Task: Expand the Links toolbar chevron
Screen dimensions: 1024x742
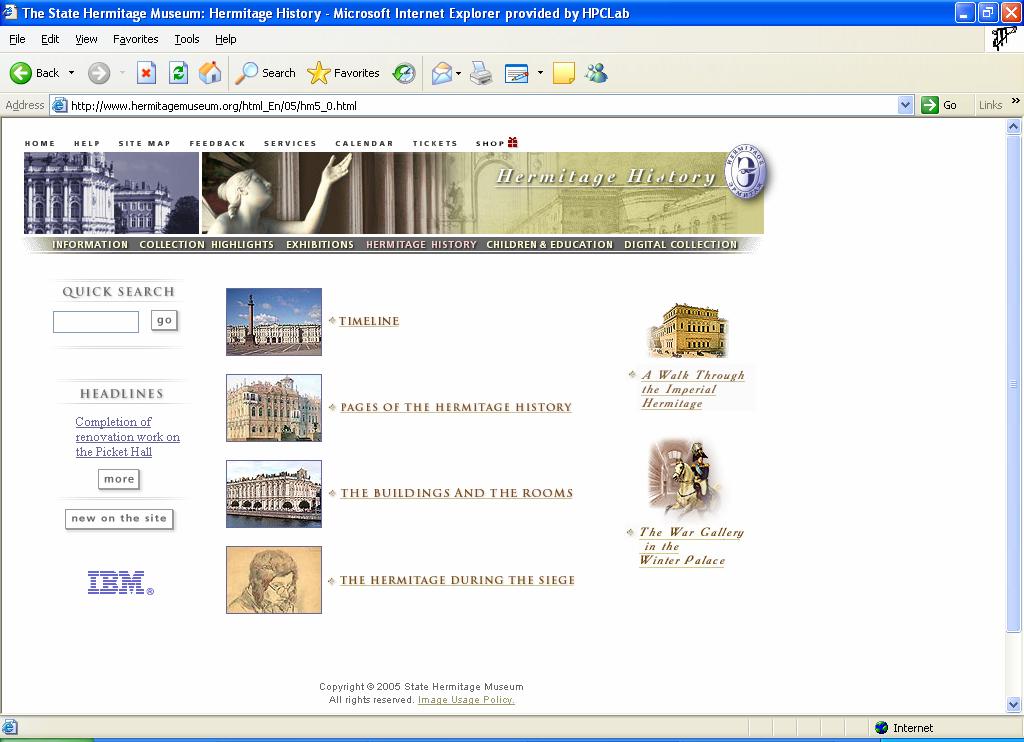Action: click(x=1016, y=101)
